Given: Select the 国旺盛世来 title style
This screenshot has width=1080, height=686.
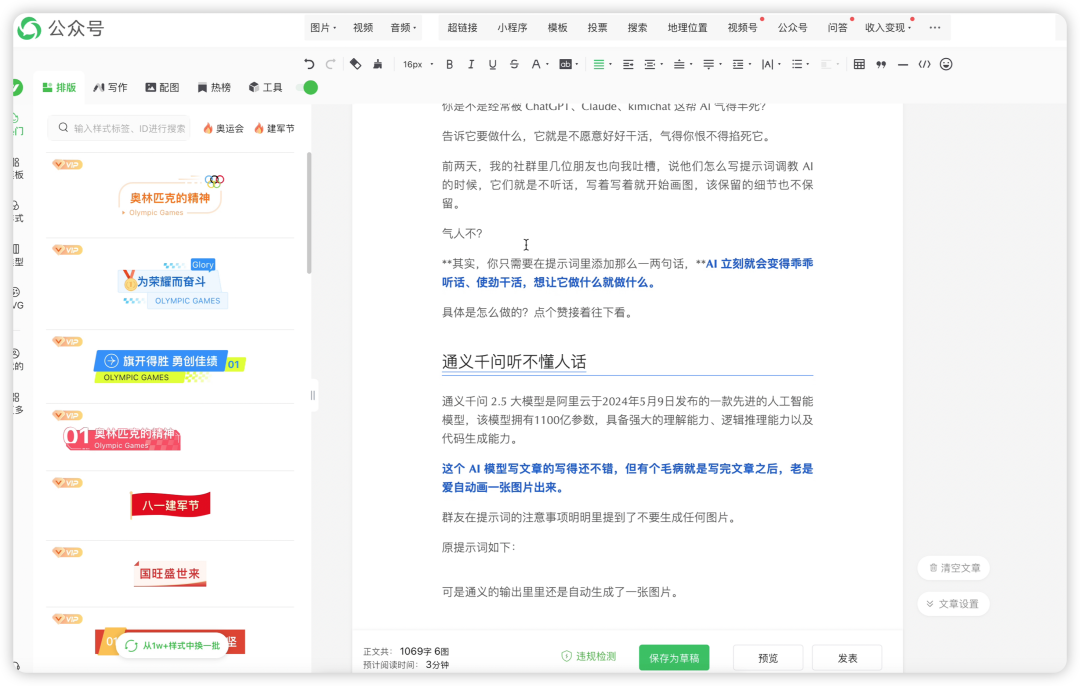Looking at the screenshot, I should [x=169, y=573].
